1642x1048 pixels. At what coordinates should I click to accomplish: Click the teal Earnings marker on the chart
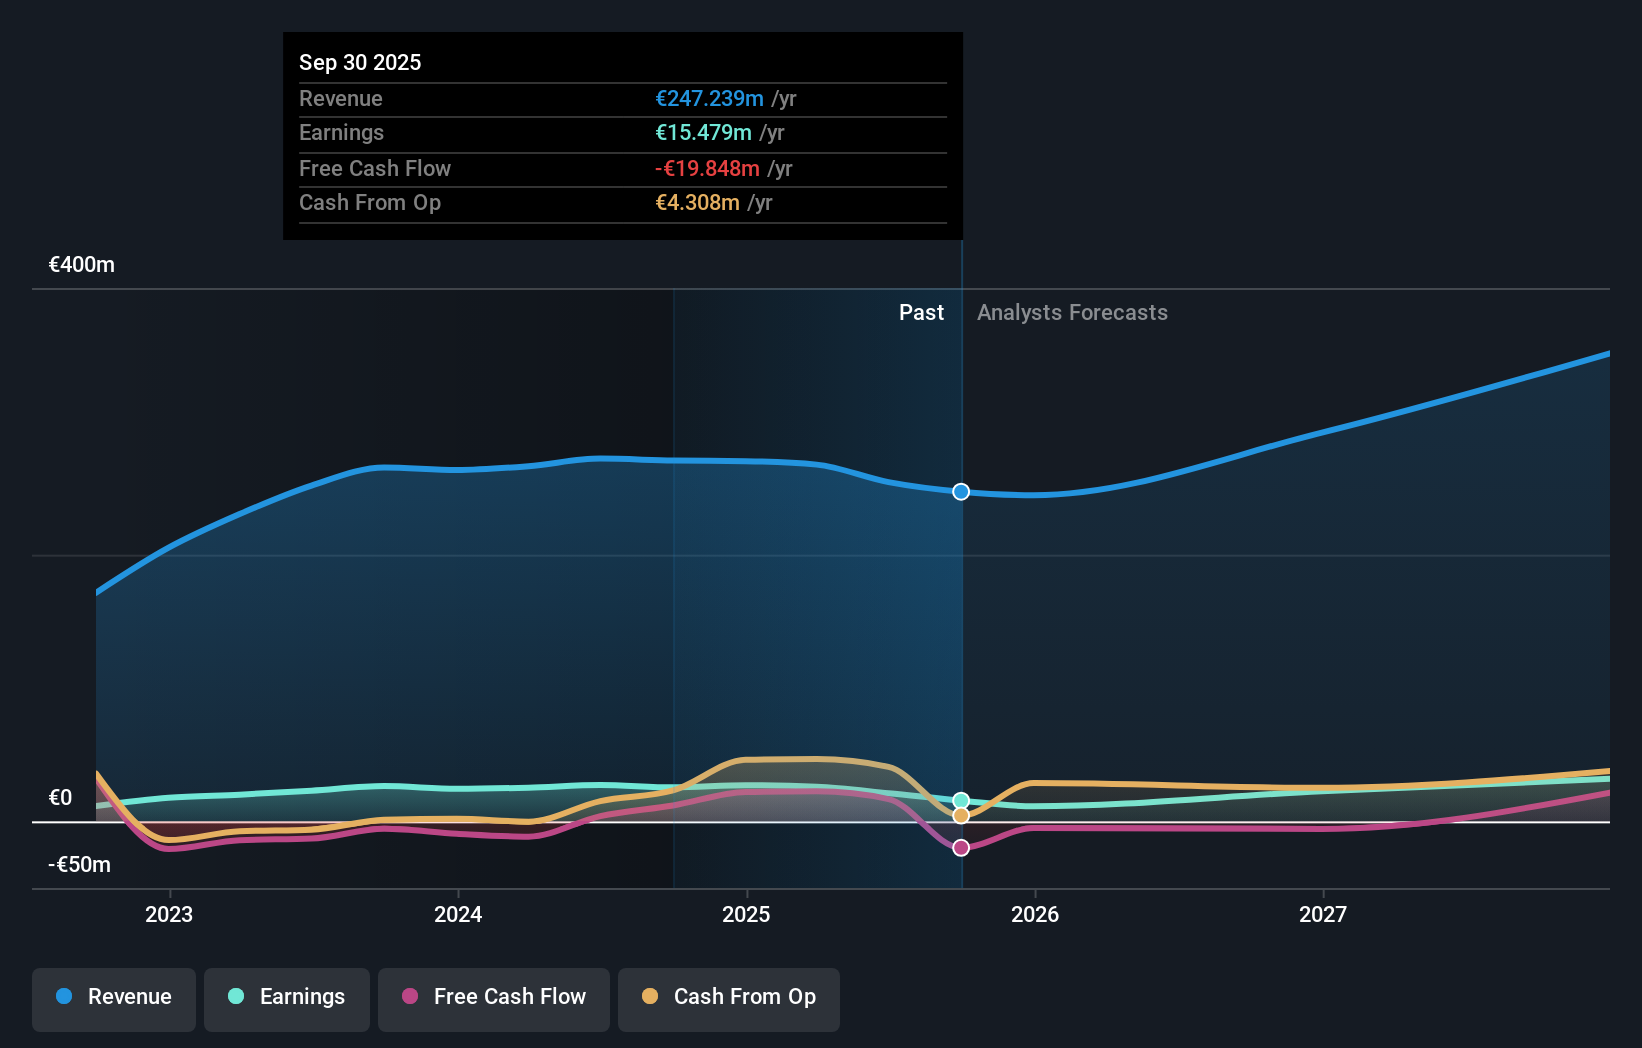[960, 800]
